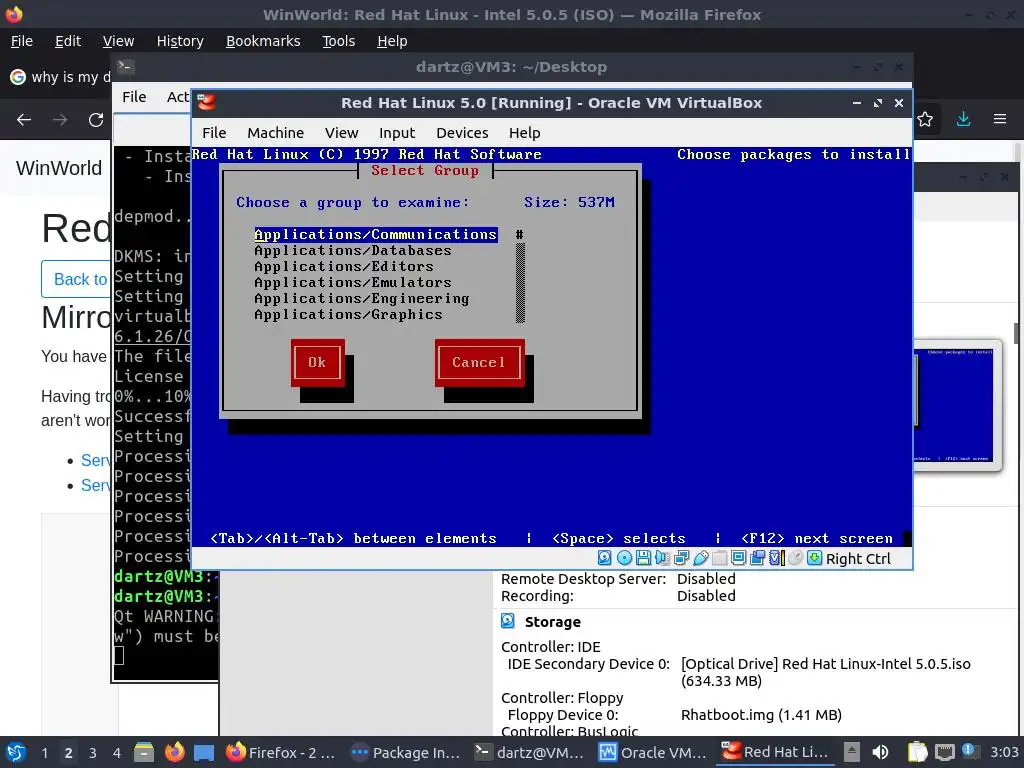Select Applications/Databases group

coord(353,251)
